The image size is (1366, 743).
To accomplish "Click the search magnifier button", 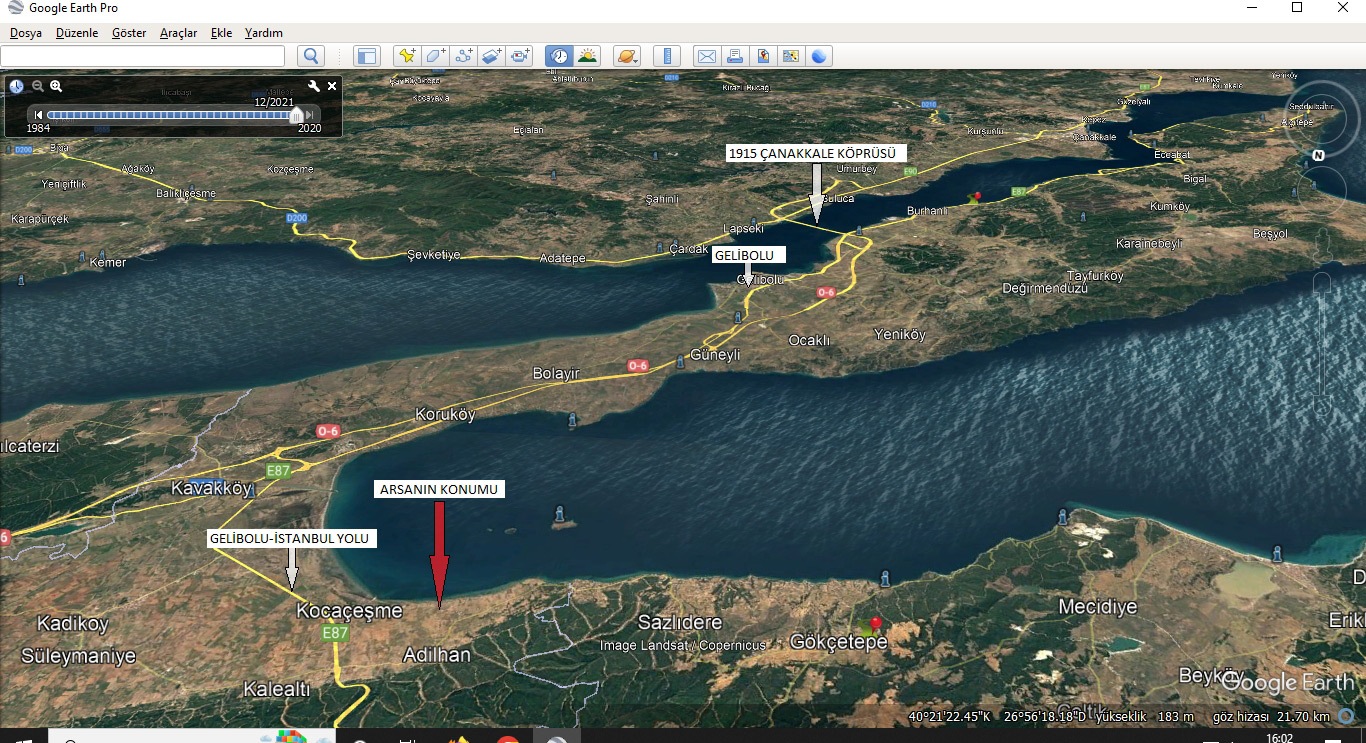I will click(x=311, y=56).
